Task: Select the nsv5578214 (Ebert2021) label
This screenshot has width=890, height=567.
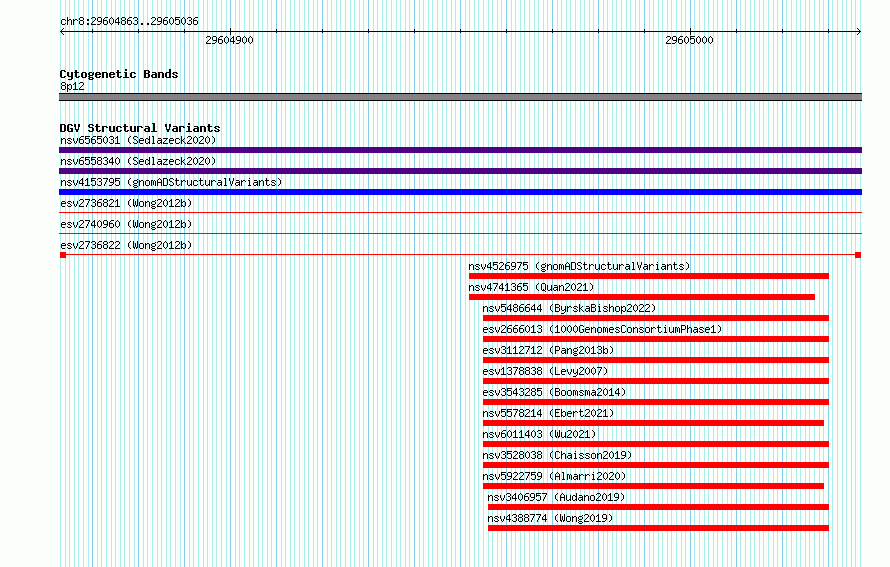Action: point(548,413)
